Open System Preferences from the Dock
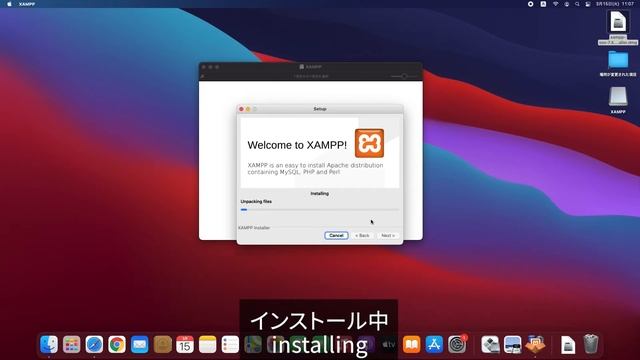This screenshot has width=640, height=360. click(457, 344)
